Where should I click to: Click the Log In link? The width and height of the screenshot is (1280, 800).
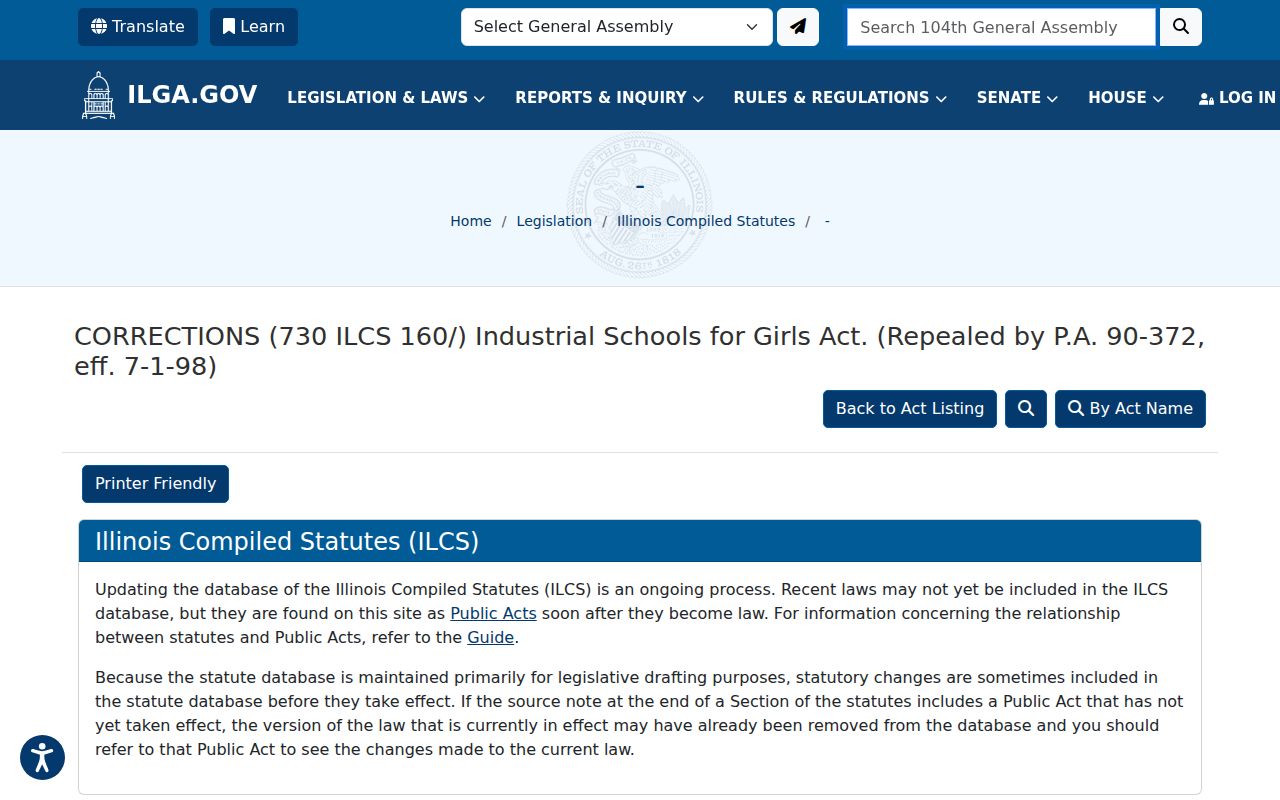[x=1237, y=97]
